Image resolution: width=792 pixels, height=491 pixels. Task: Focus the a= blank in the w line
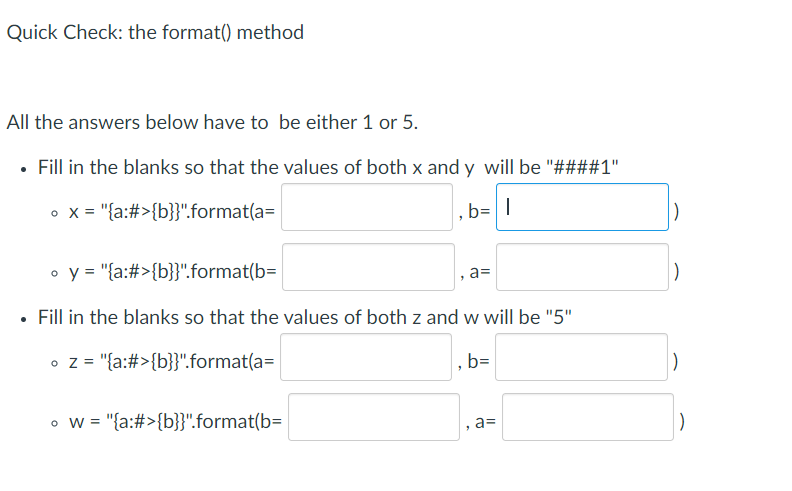[588, 417]
